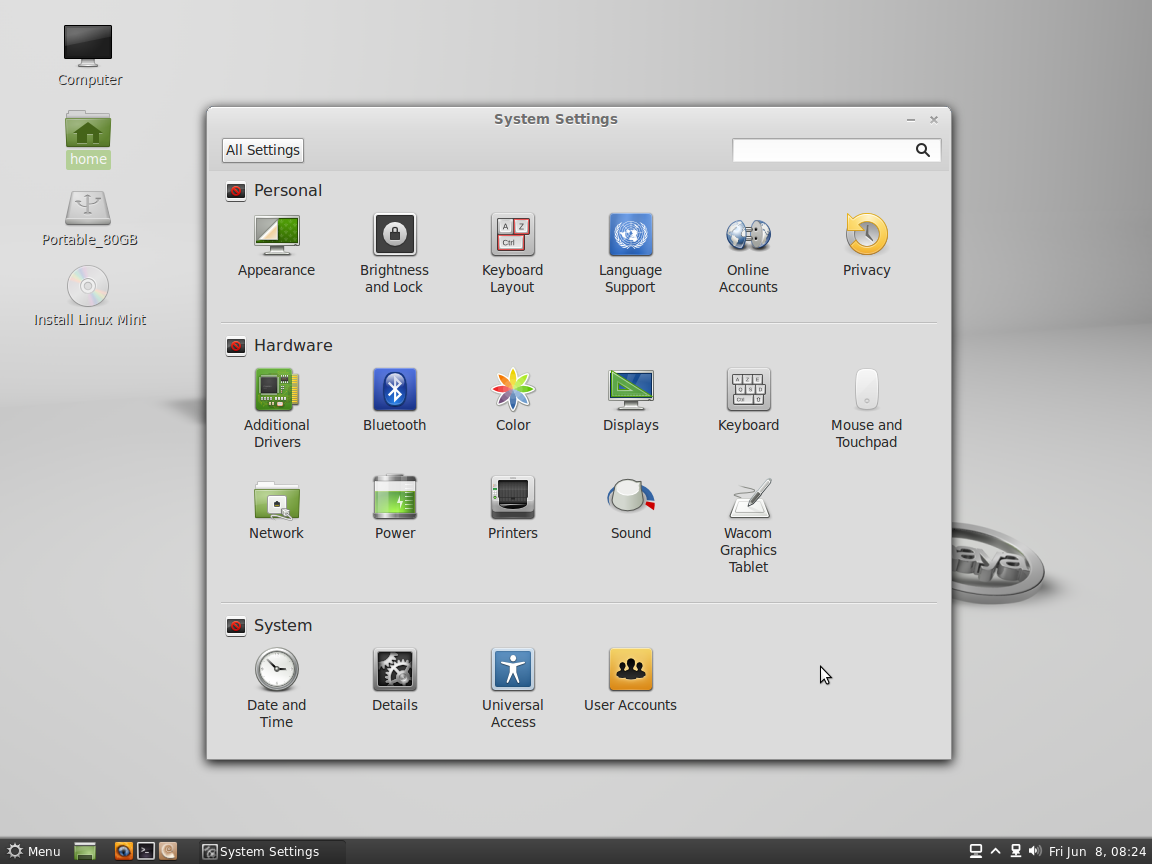Open the volume tray icon
Screen dimensions: 1152x864
pyautogui.click(x=1035, y=851)
